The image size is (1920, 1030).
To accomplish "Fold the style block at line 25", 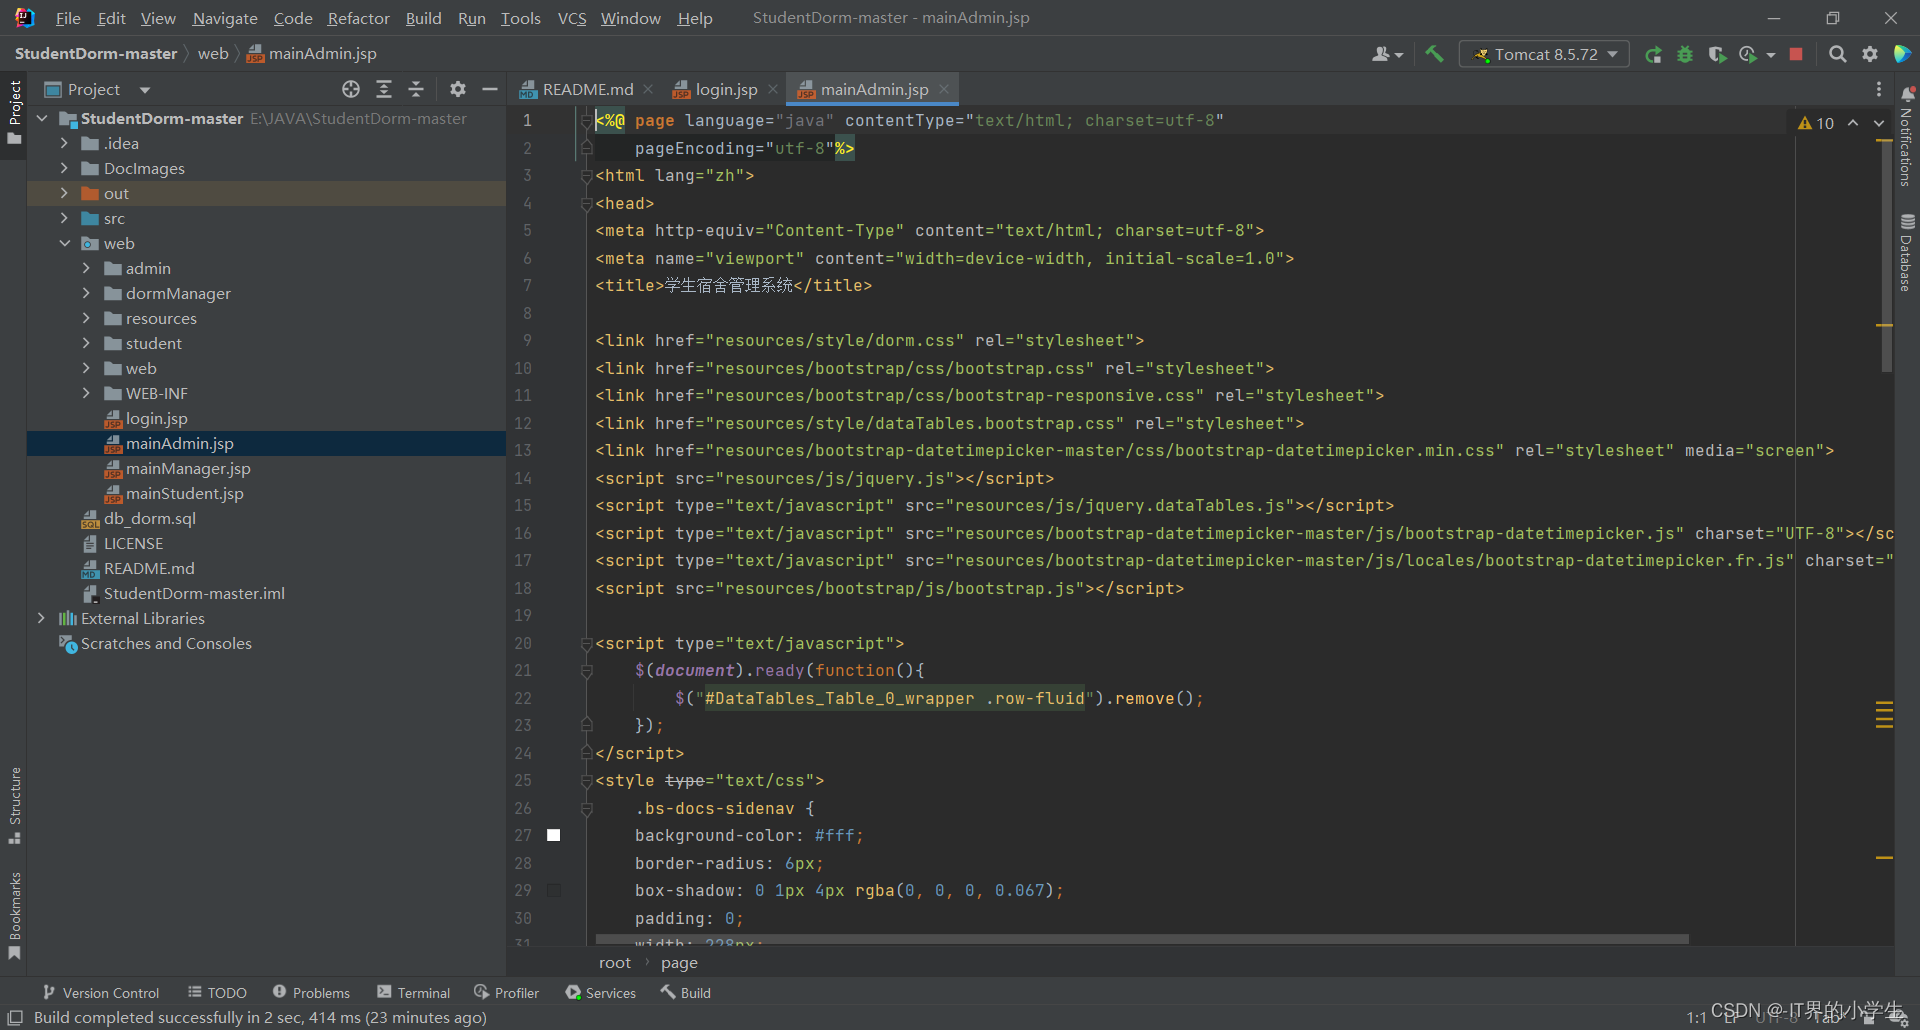I will point(587,781).
